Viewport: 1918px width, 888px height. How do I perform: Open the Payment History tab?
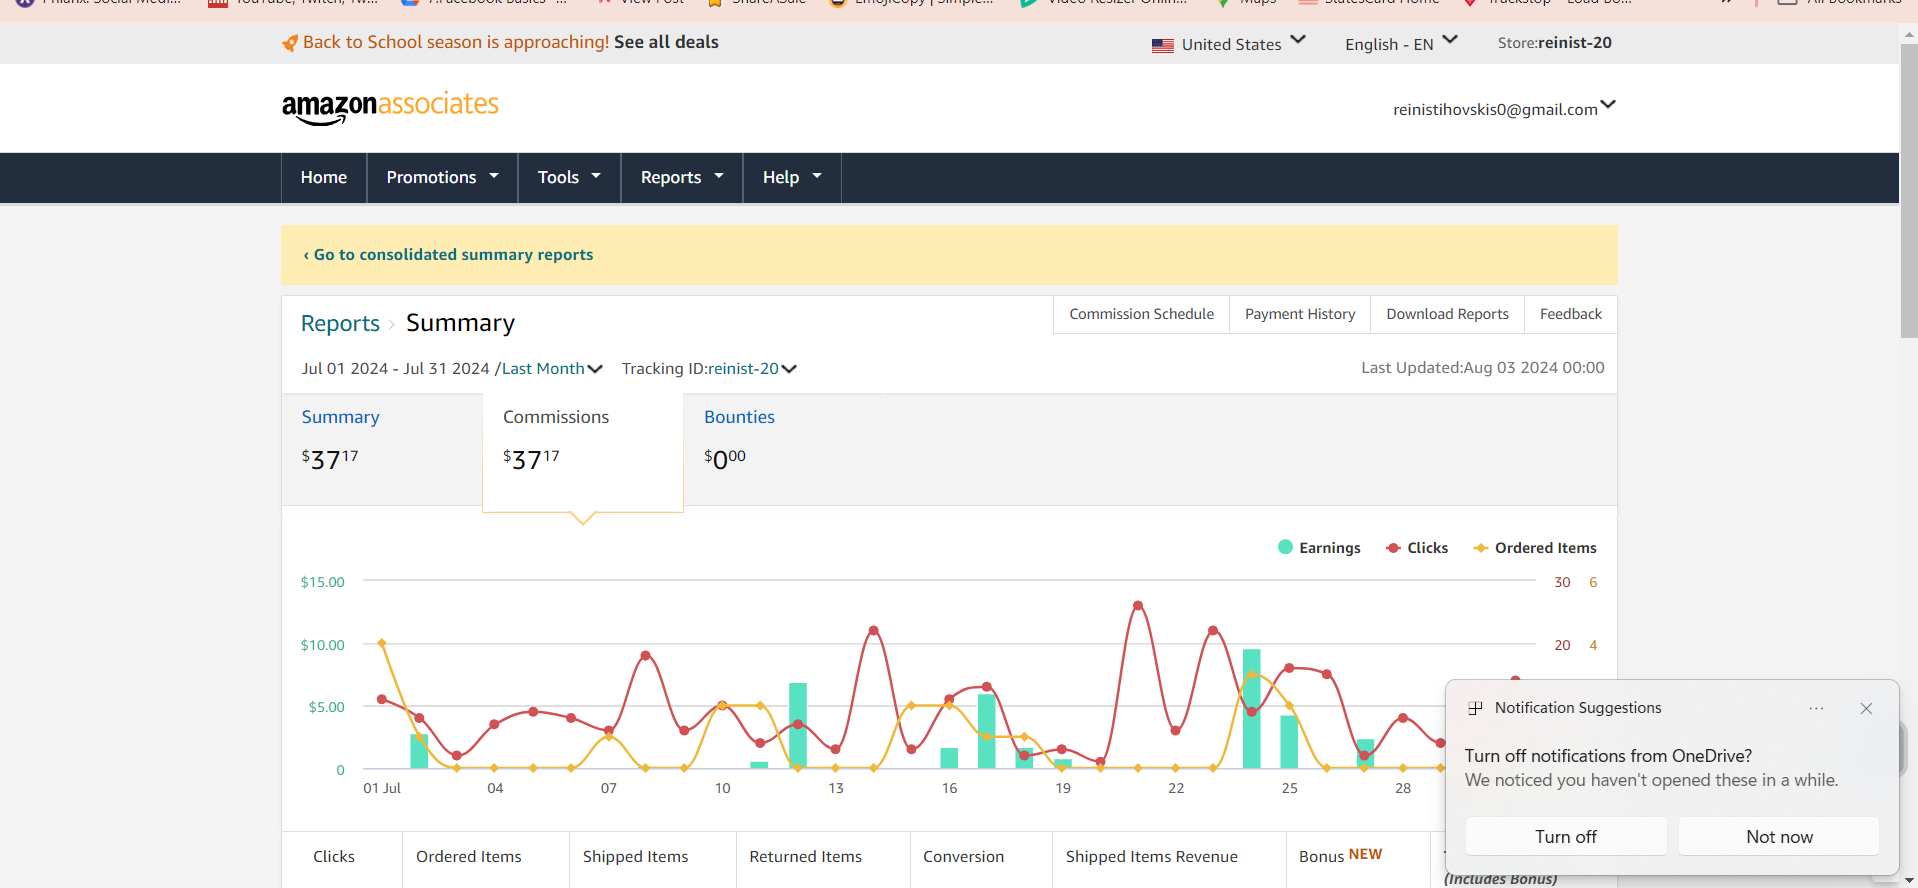point(1300,314)
